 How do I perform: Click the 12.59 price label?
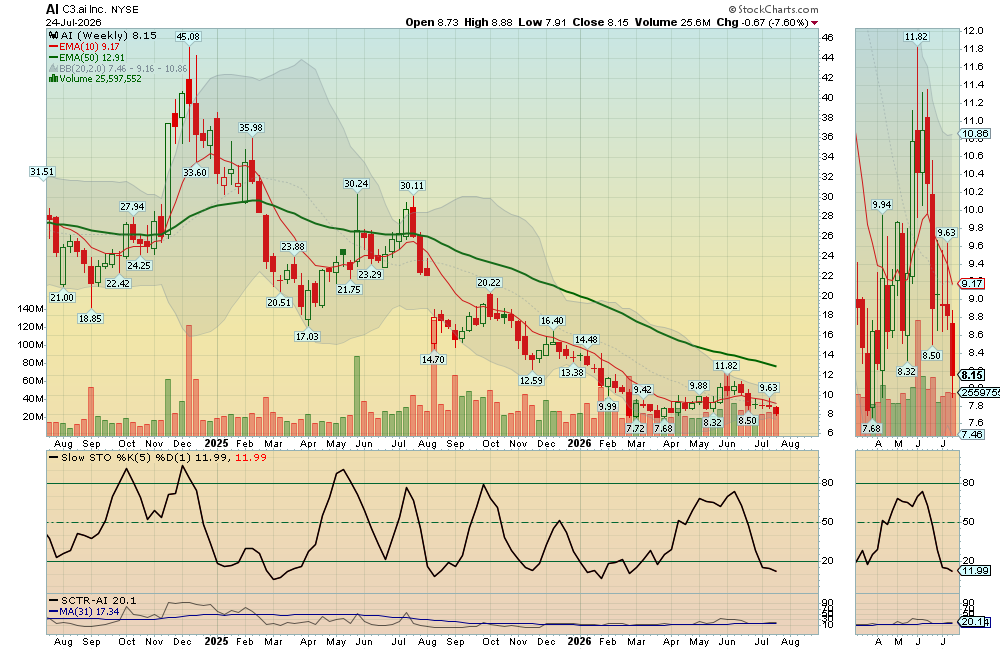click(x=531, y=381)
